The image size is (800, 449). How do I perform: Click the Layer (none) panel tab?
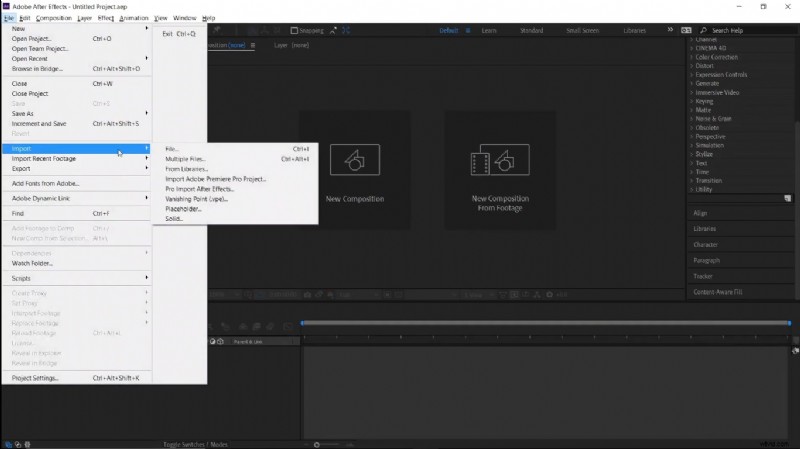[x=291, y=45]
